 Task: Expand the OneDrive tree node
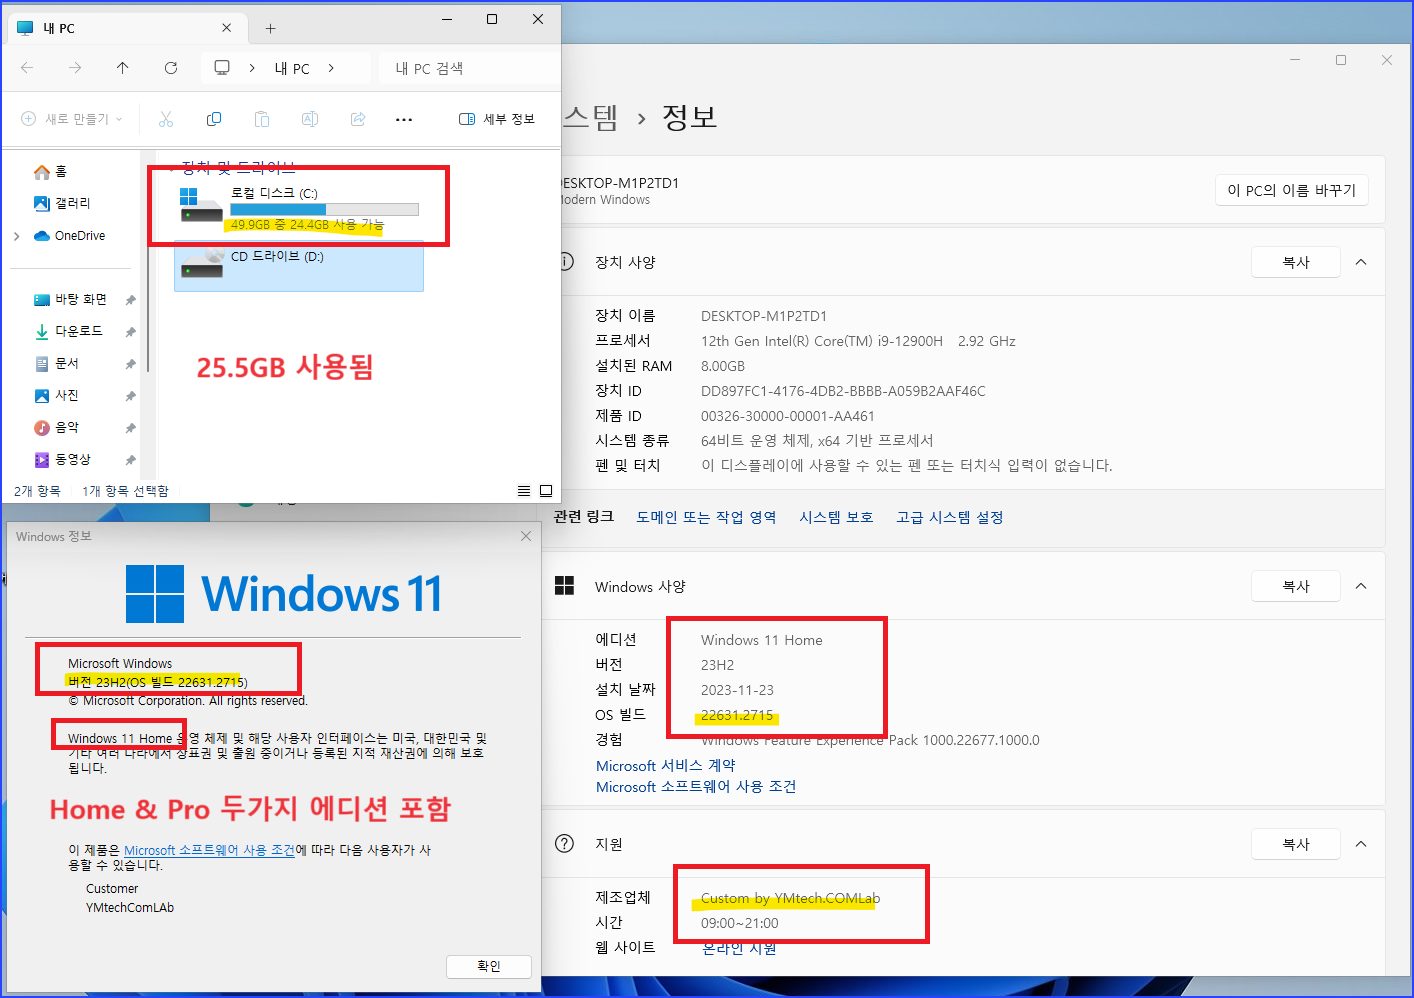(17, 236)
